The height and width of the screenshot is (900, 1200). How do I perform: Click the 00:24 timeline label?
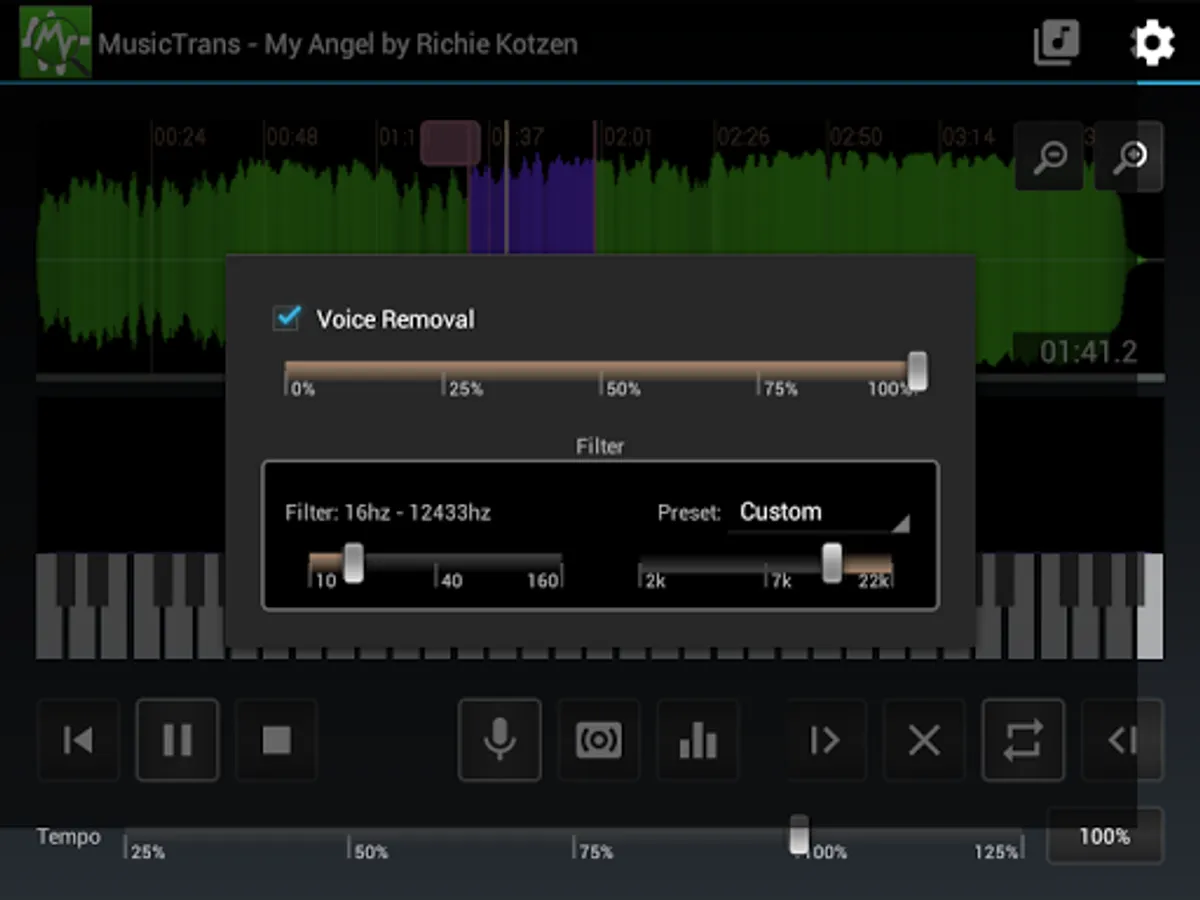point(180,137)
